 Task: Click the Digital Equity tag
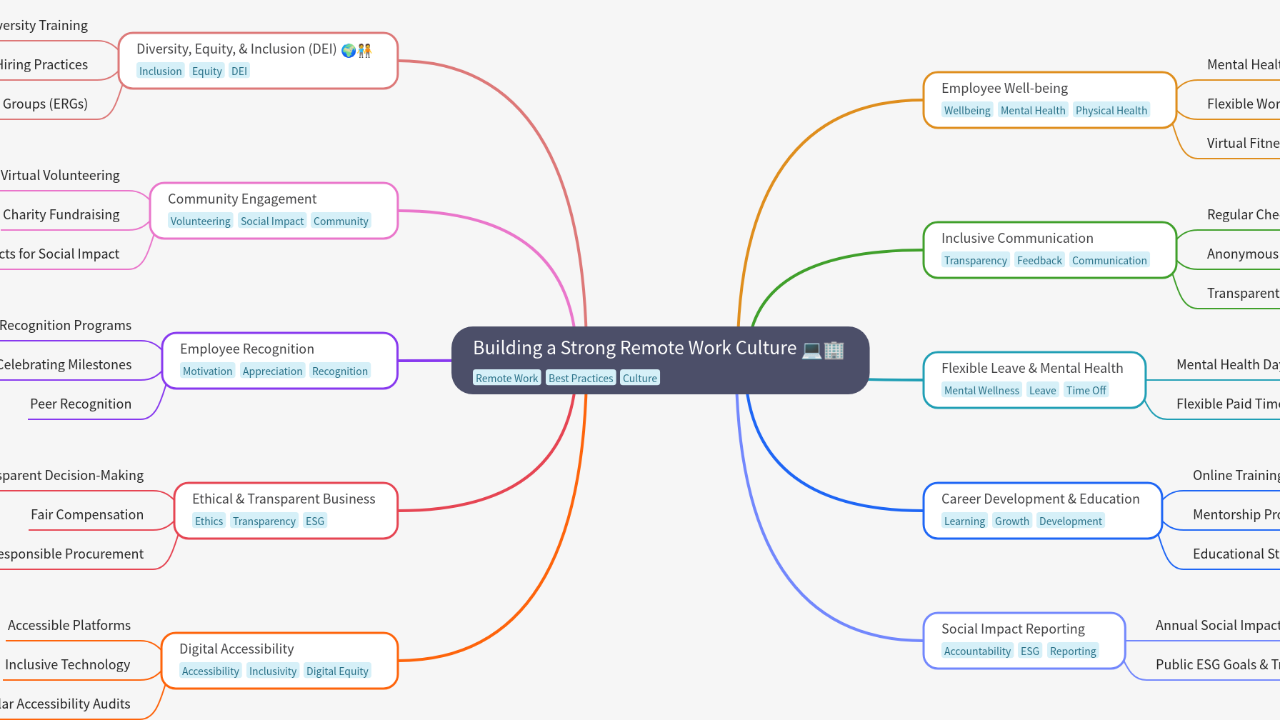(x=337, y=671)
